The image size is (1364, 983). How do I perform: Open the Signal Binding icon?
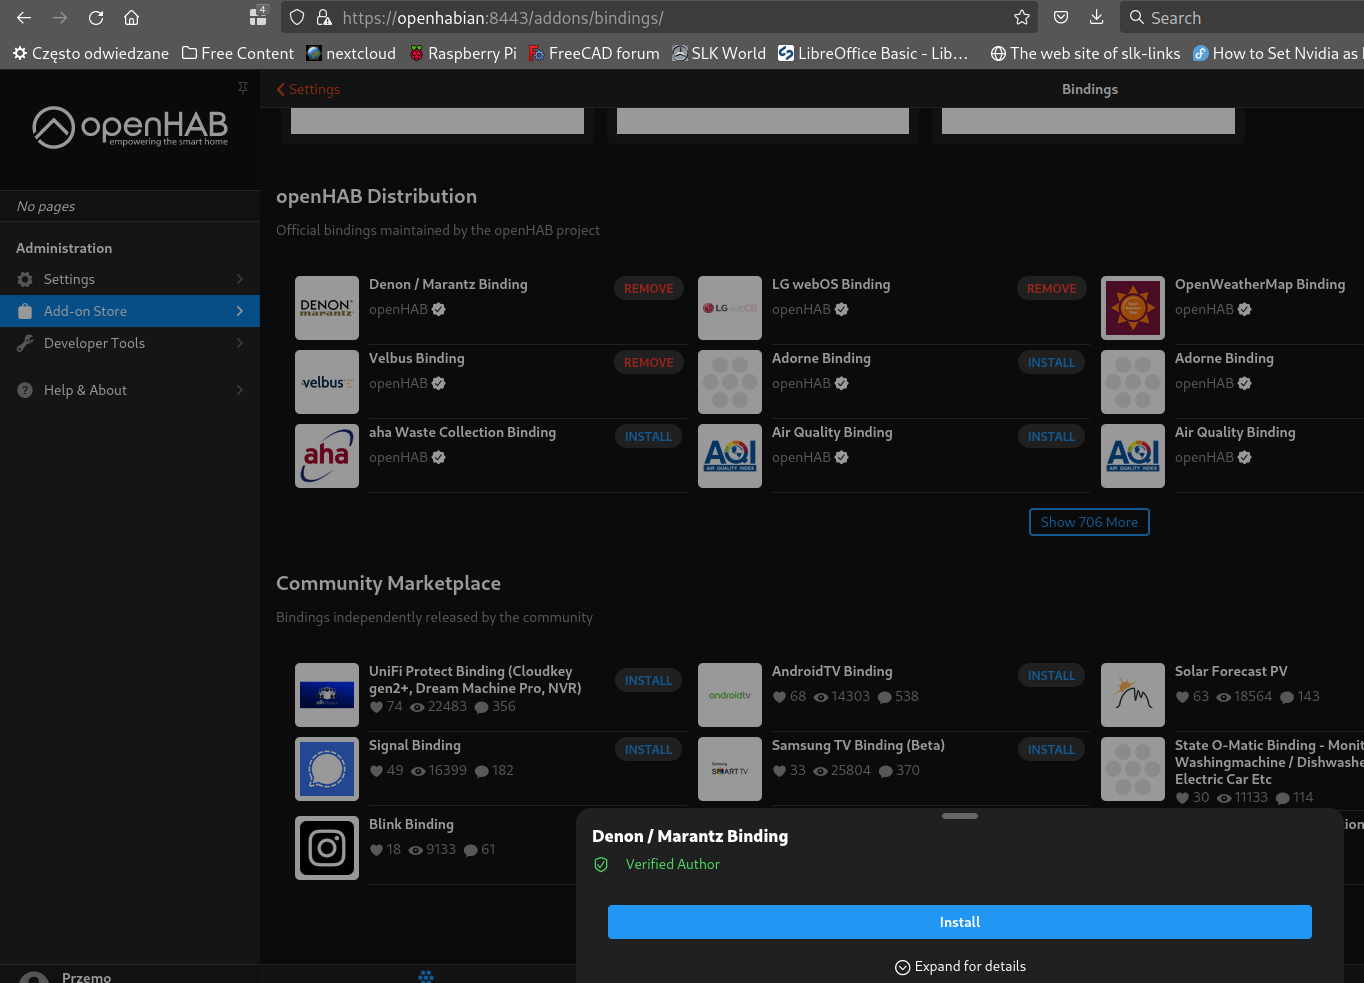coord(327,769)
